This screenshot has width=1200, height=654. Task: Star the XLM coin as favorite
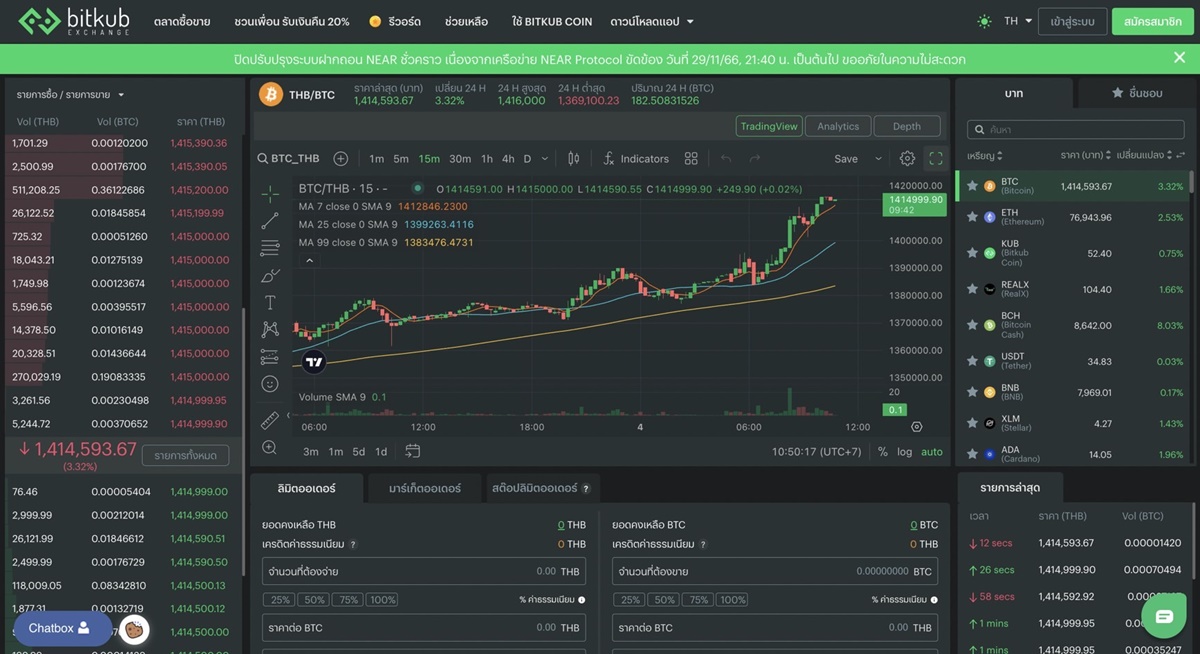coord(972,423)
